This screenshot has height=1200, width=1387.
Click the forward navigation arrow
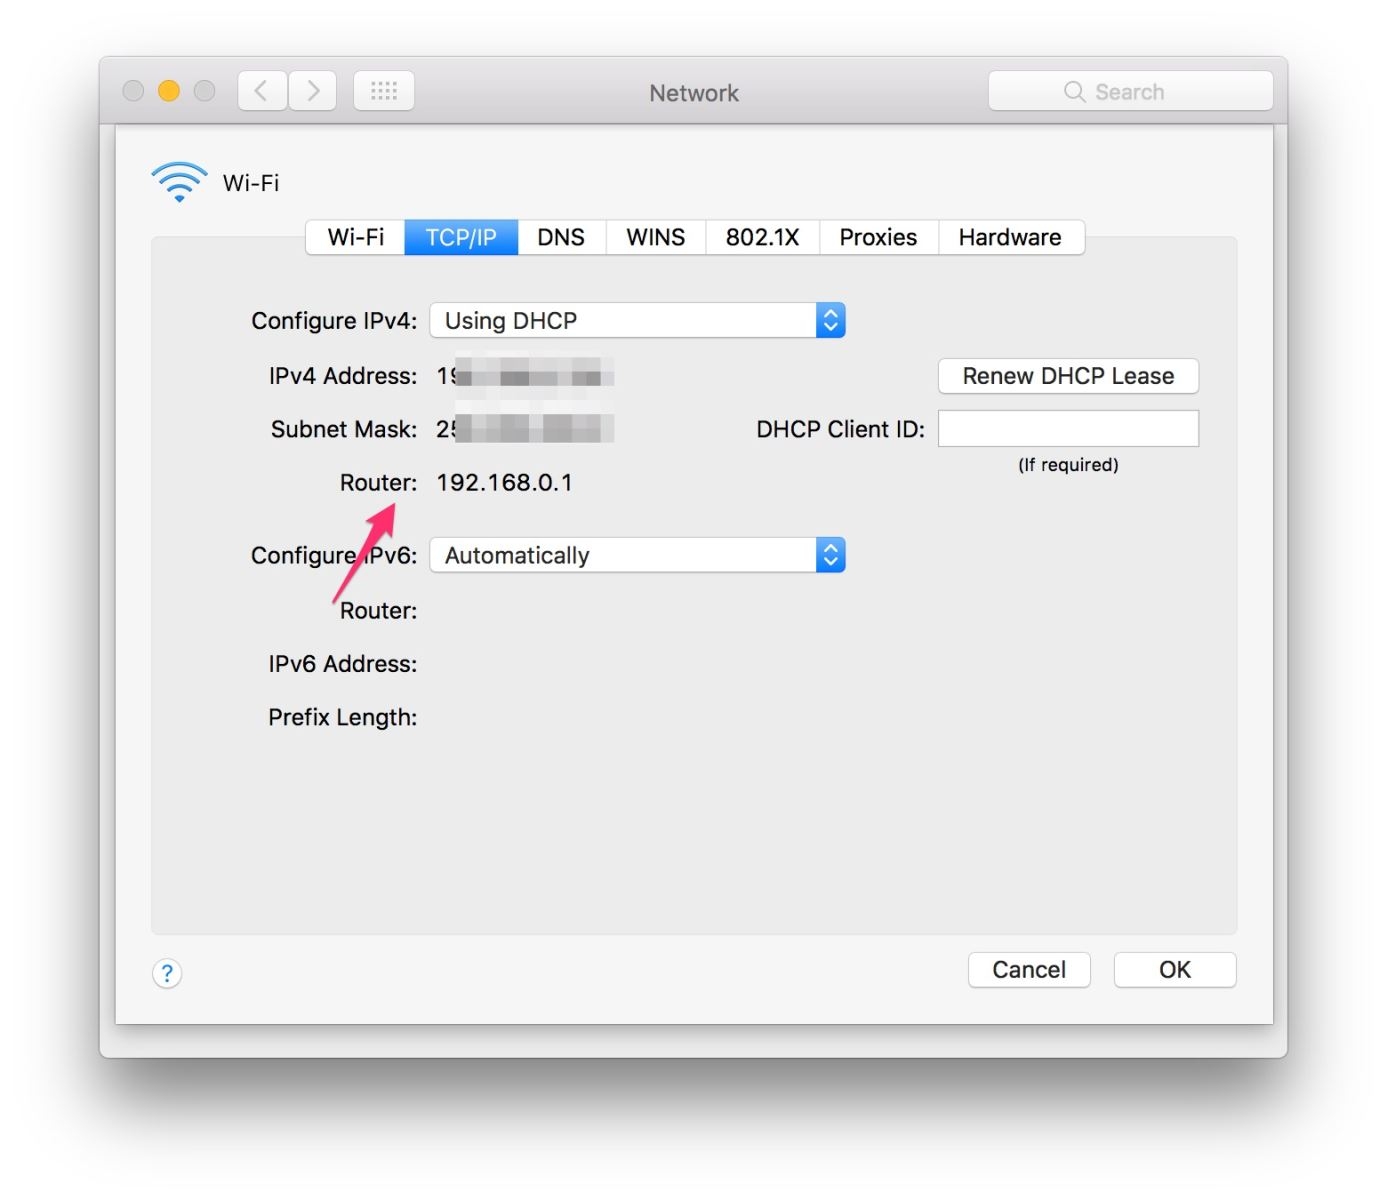point(313,91)
